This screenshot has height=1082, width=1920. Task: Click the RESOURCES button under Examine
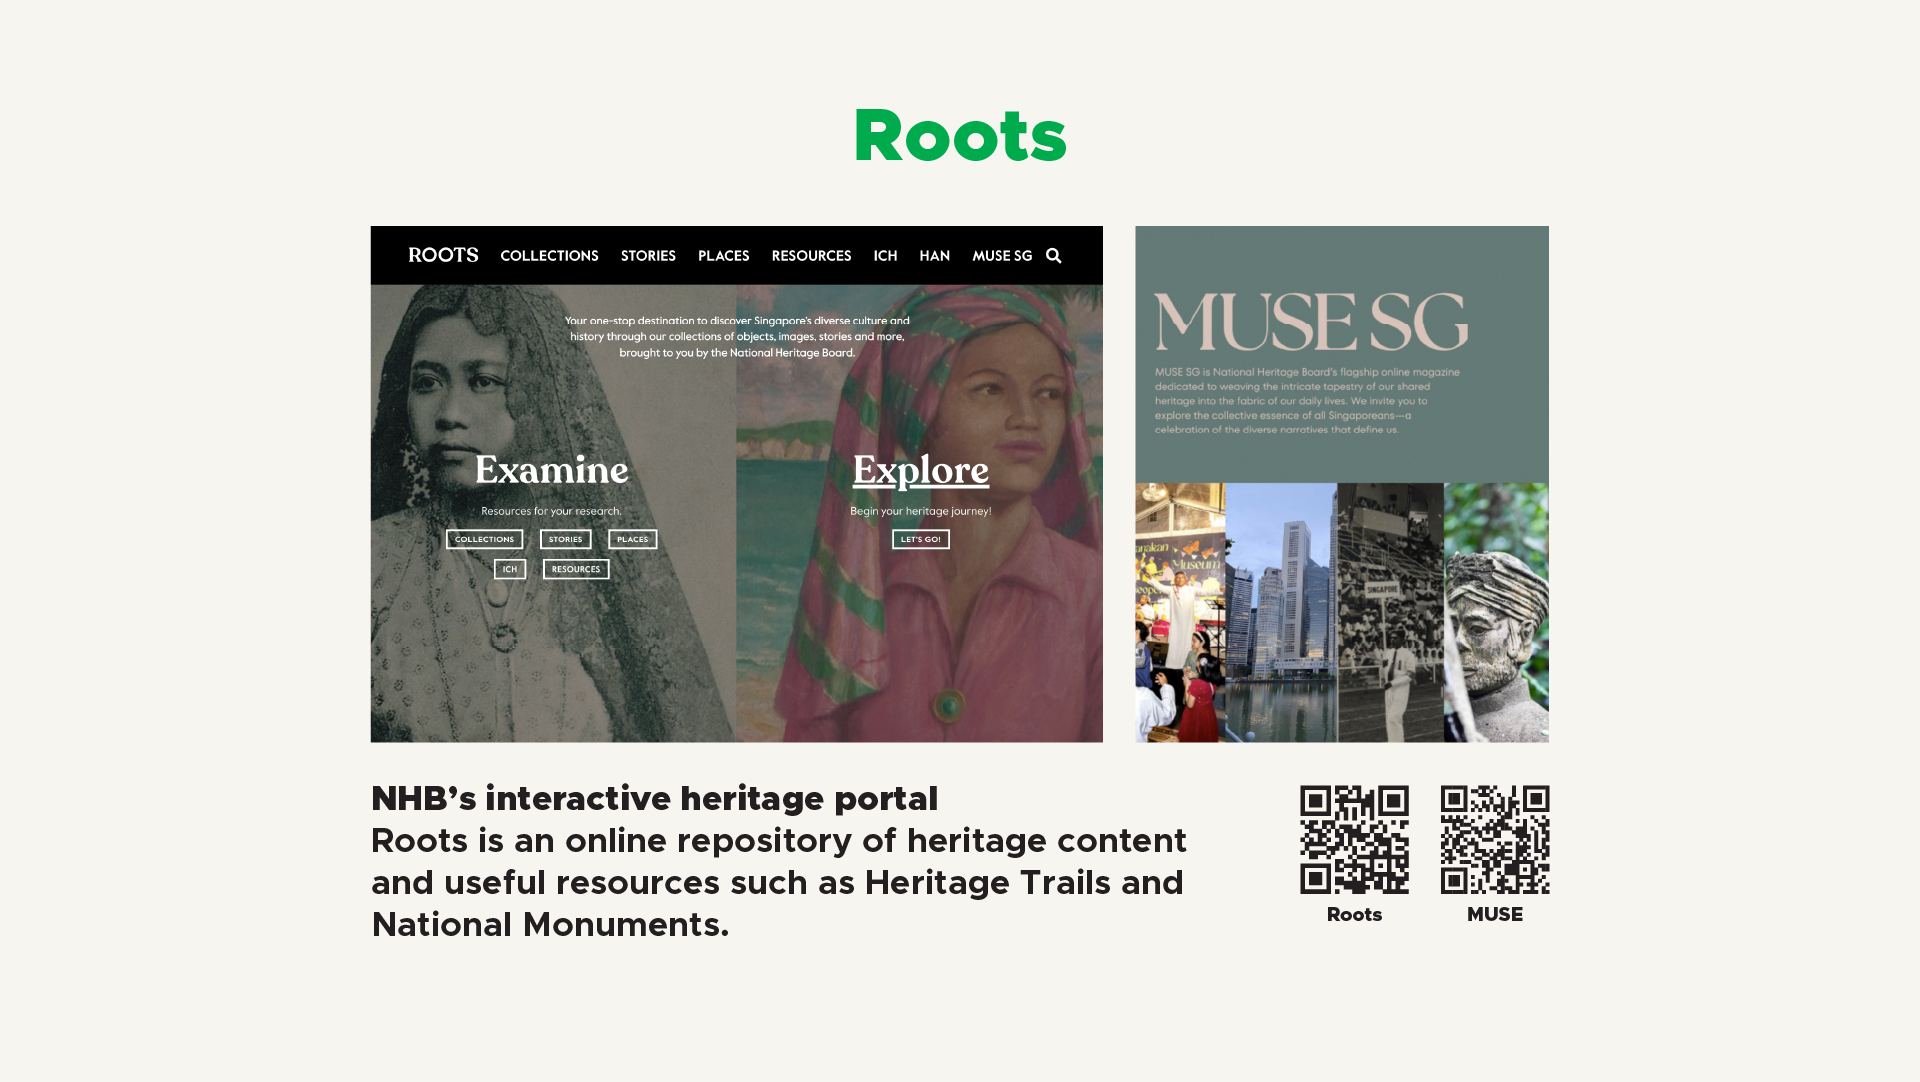point(576,569)
